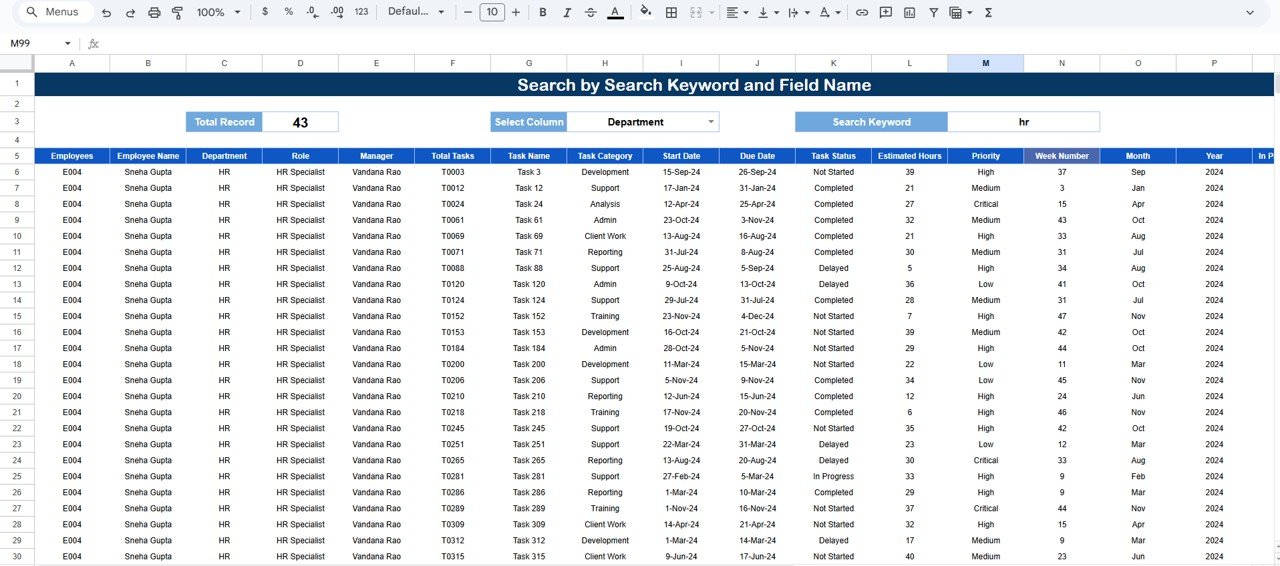Toggle strikethrough formatting
This screenshot has height=566, width=1280.
click(591, 13)
